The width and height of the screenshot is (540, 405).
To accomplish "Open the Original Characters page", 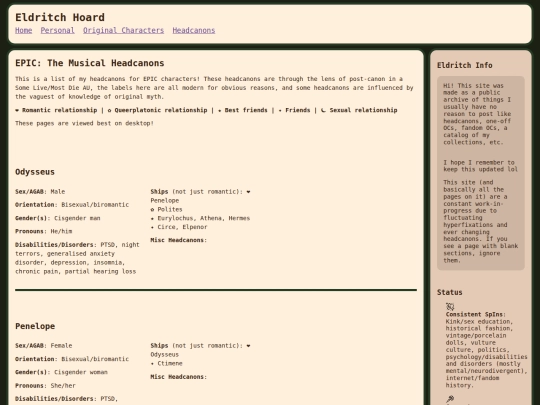I will [123, 30].
